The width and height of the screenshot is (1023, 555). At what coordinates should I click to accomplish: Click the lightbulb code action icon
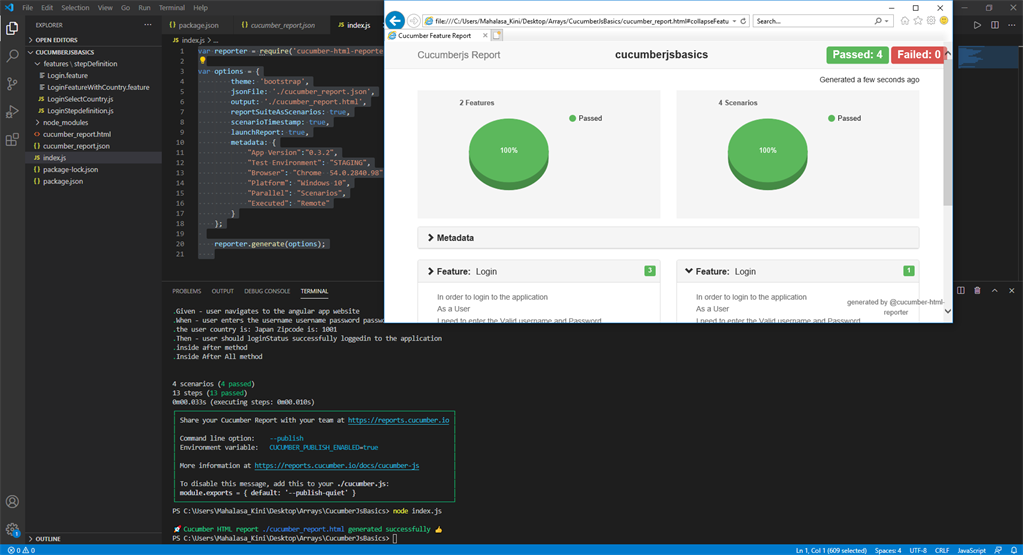click(x=202, y=60)
